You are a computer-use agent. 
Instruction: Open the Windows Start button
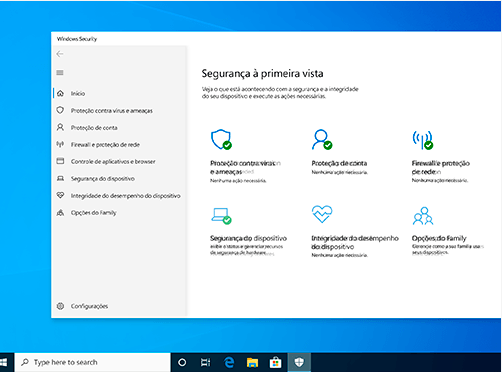[x=4, y=362]
